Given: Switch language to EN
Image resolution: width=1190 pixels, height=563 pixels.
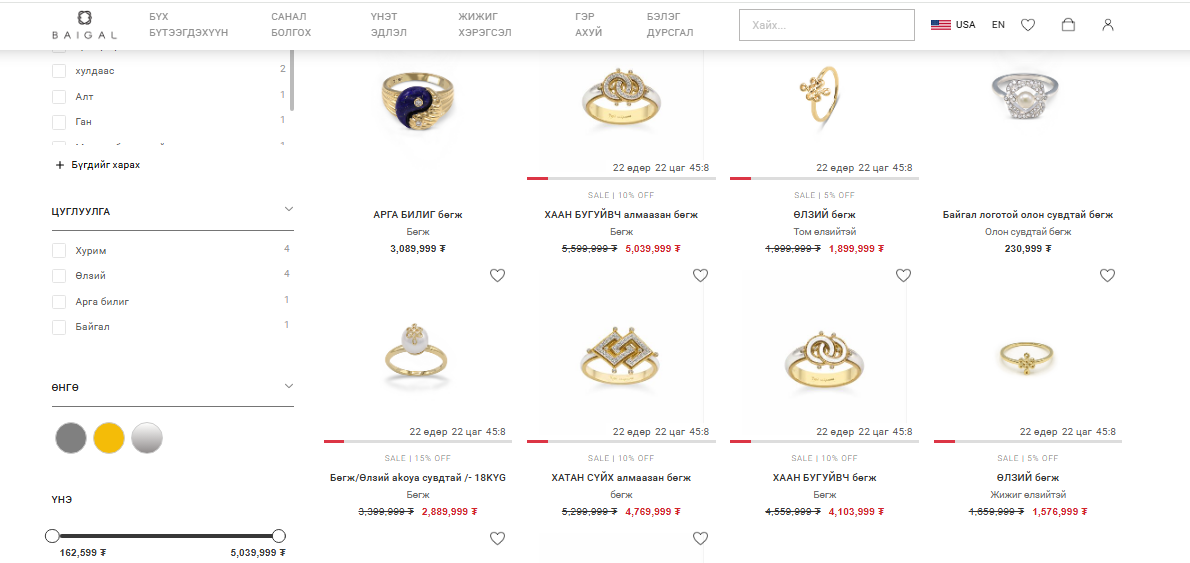Looking at the screenshot, I should pos(998,25).
